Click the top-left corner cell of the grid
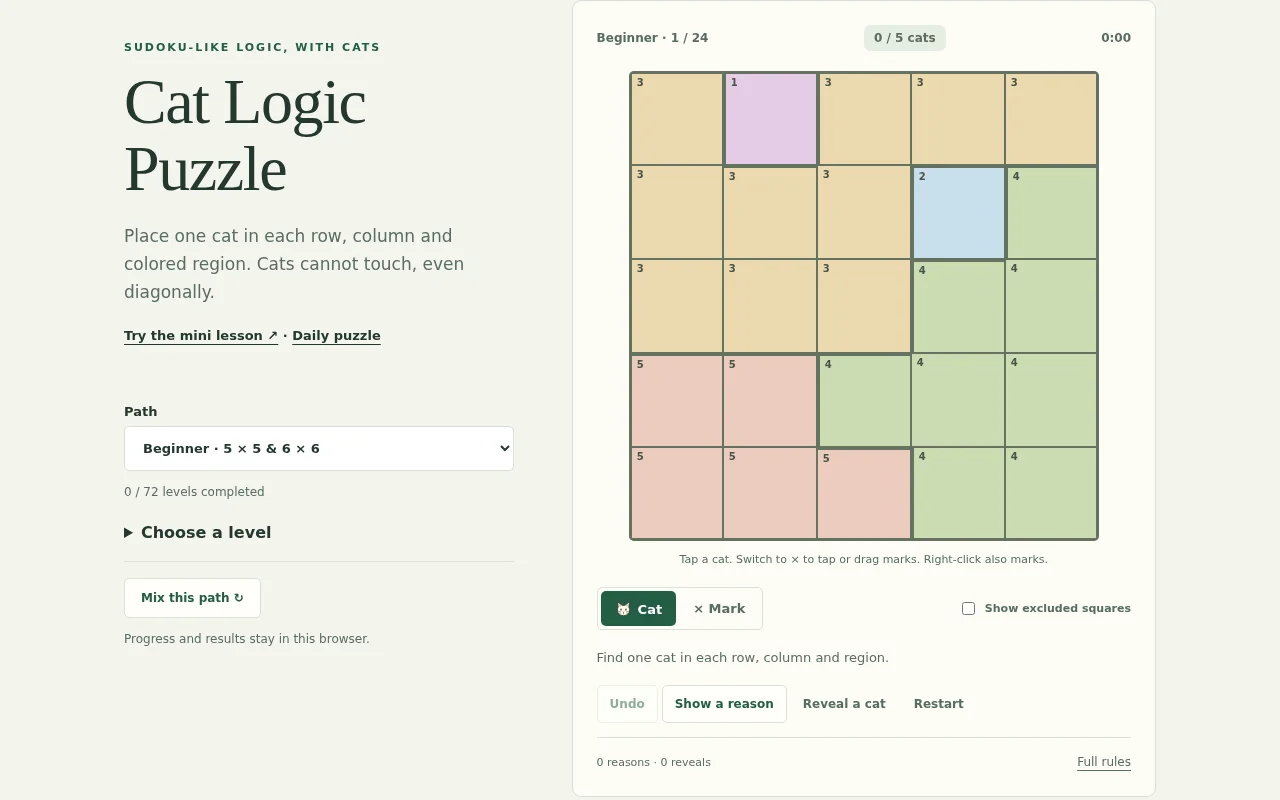 pos(677,119)
